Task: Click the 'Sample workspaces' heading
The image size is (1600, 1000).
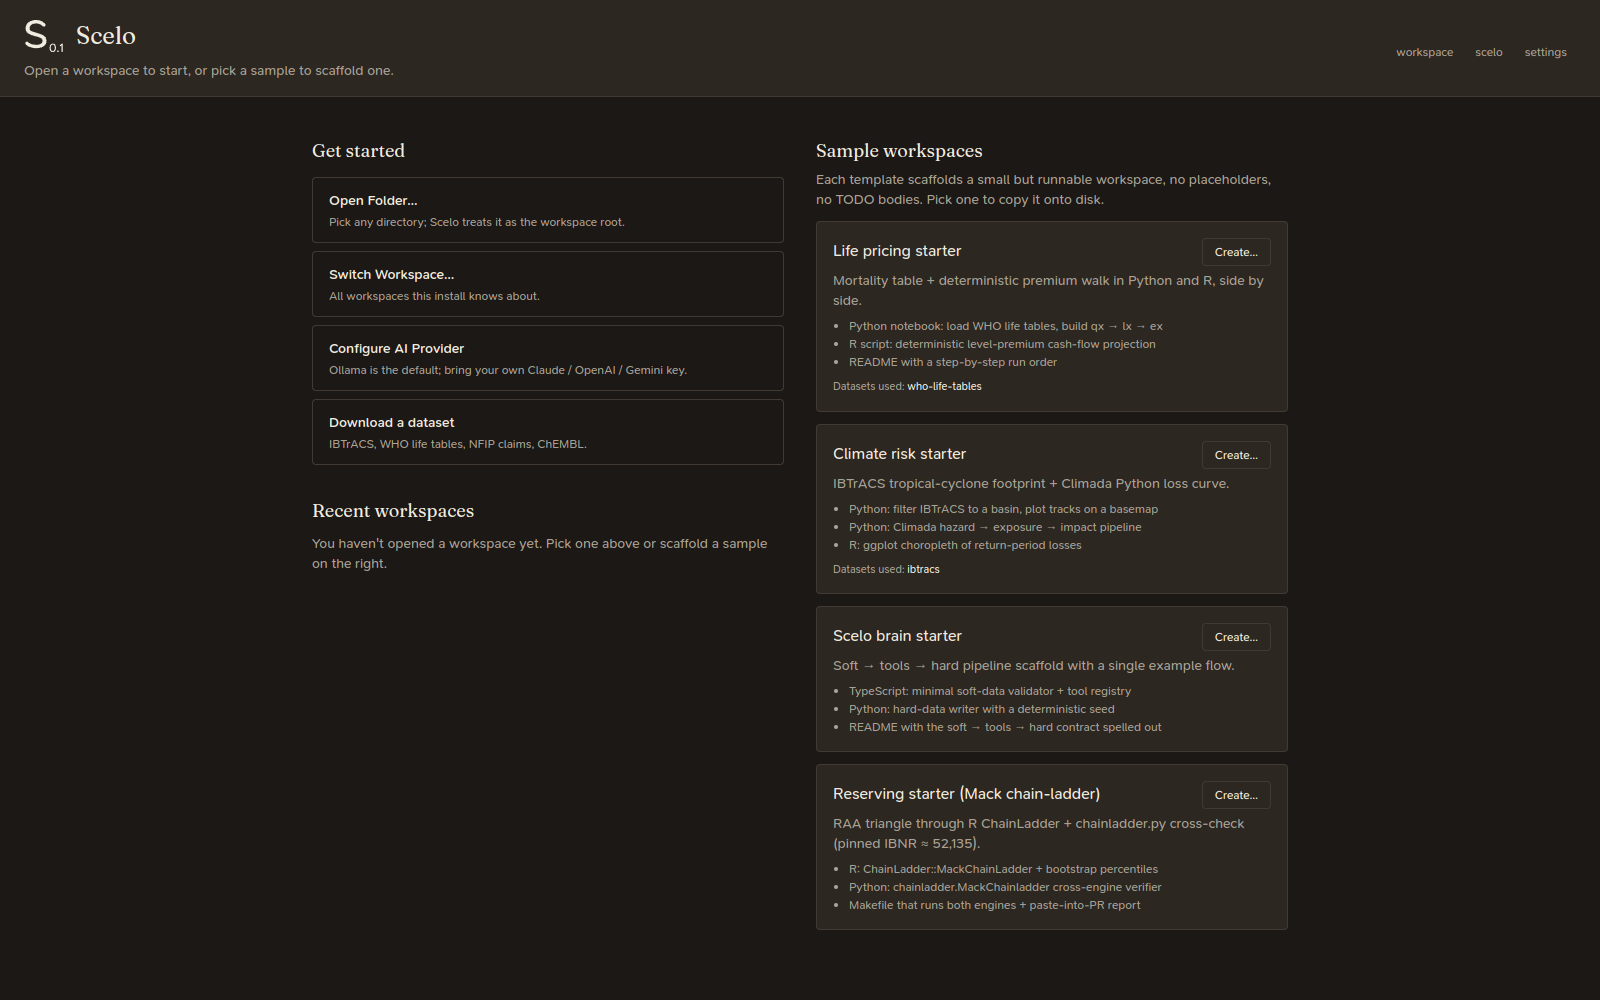Action: click(x=899, y=151)
